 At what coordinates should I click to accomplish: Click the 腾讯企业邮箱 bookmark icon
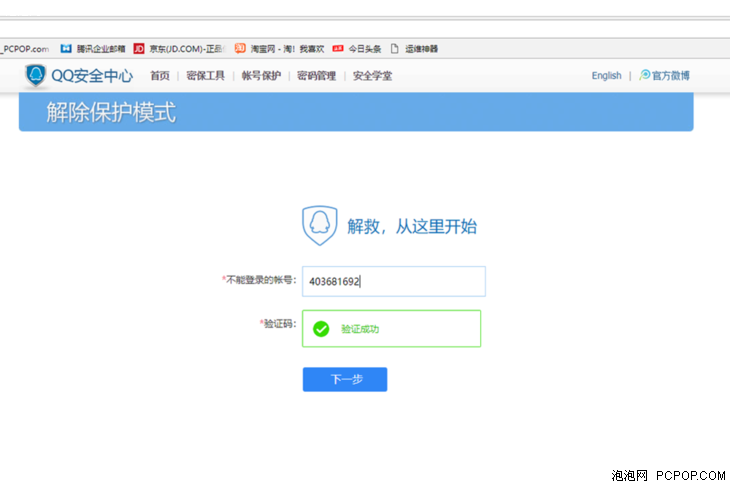tap(66, 48)
